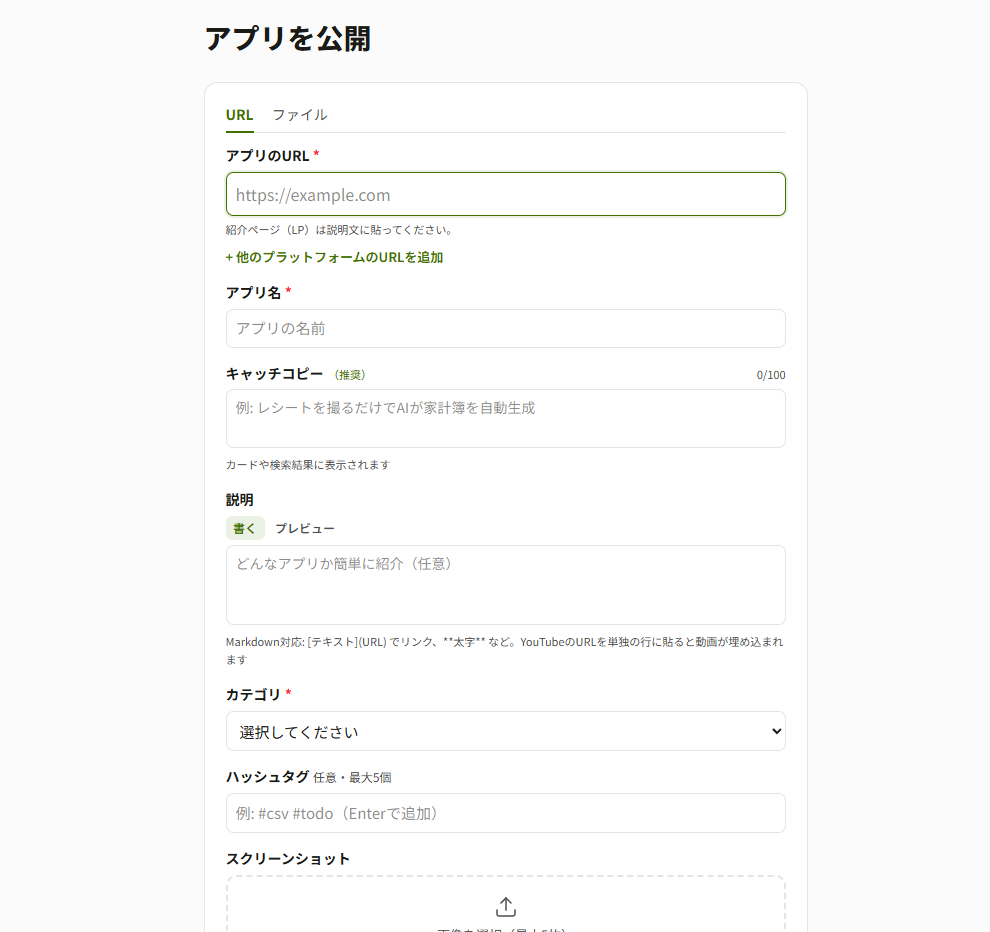The width and height of the screenshot is (990, 932).
Task: Select the 書く editor tab
Action: [245, 529]
